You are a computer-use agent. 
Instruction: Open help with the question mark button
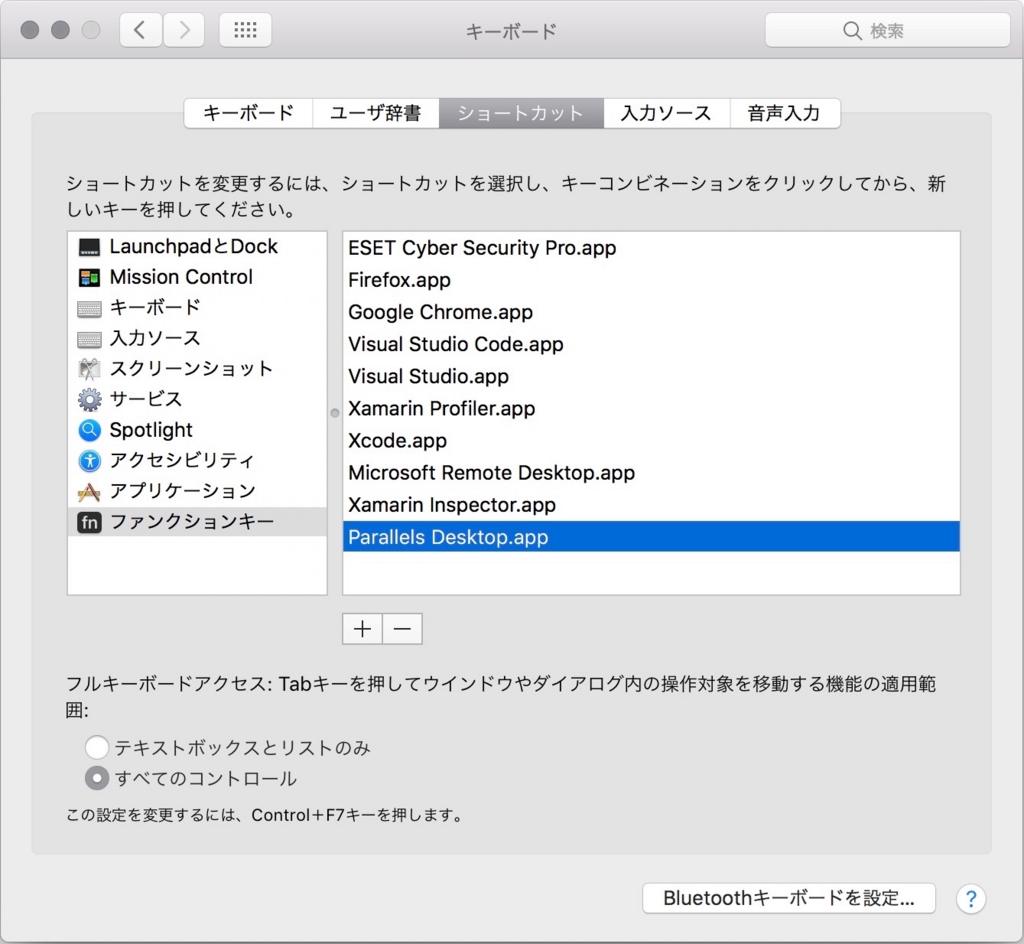(970, 899)
